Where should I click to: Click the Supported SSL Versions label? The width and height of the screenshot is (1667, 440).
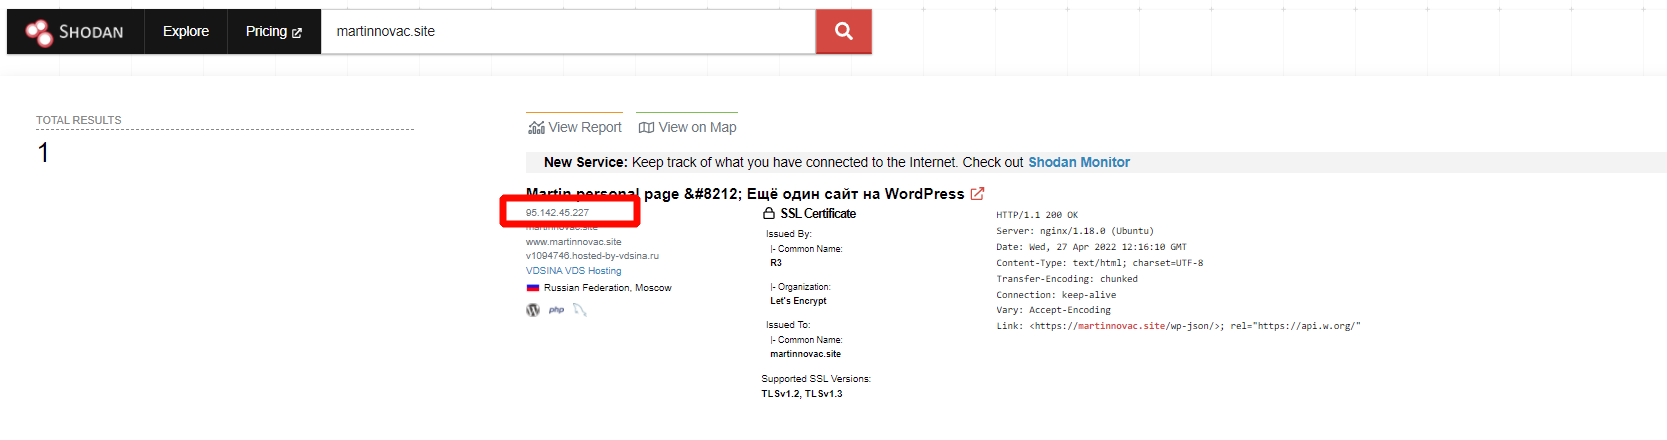click(x=816, y=379)
